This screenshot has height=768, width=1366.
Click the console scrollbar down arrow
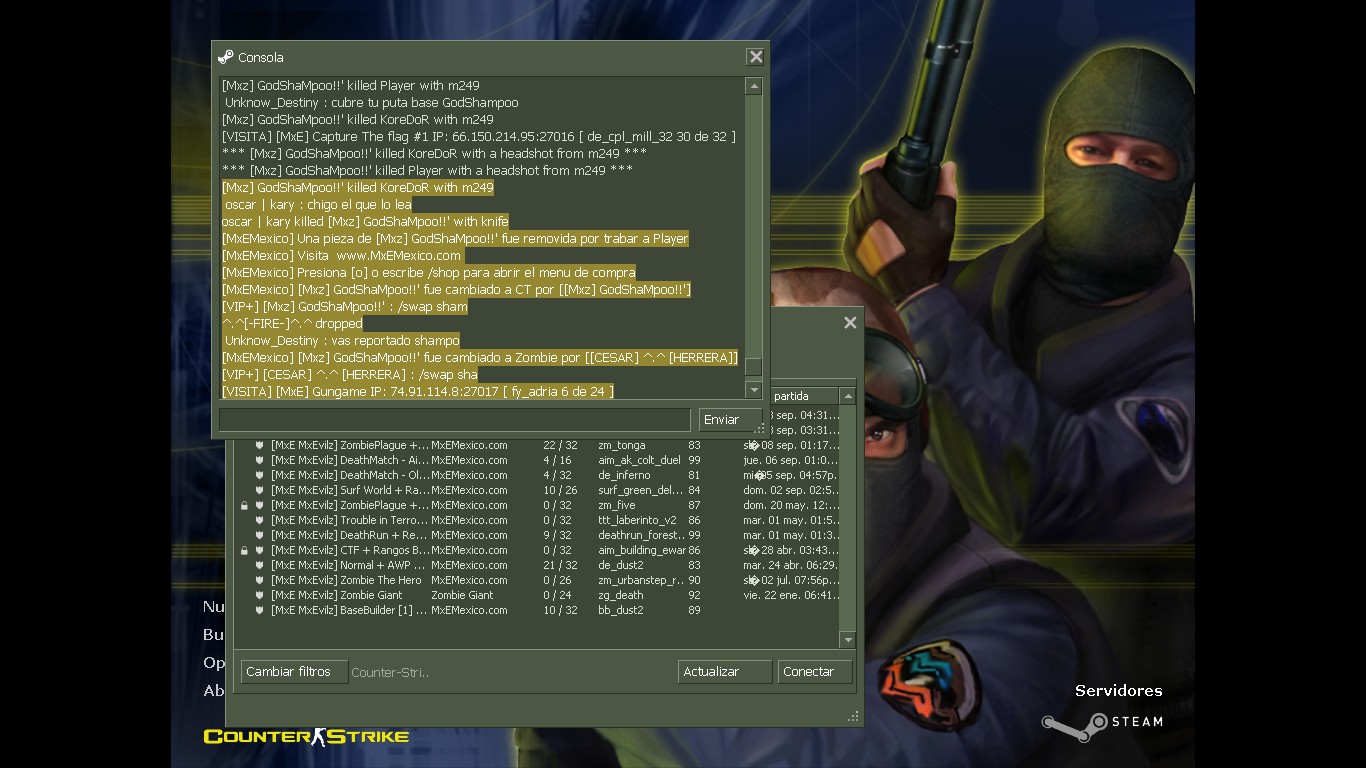(754, 390)
